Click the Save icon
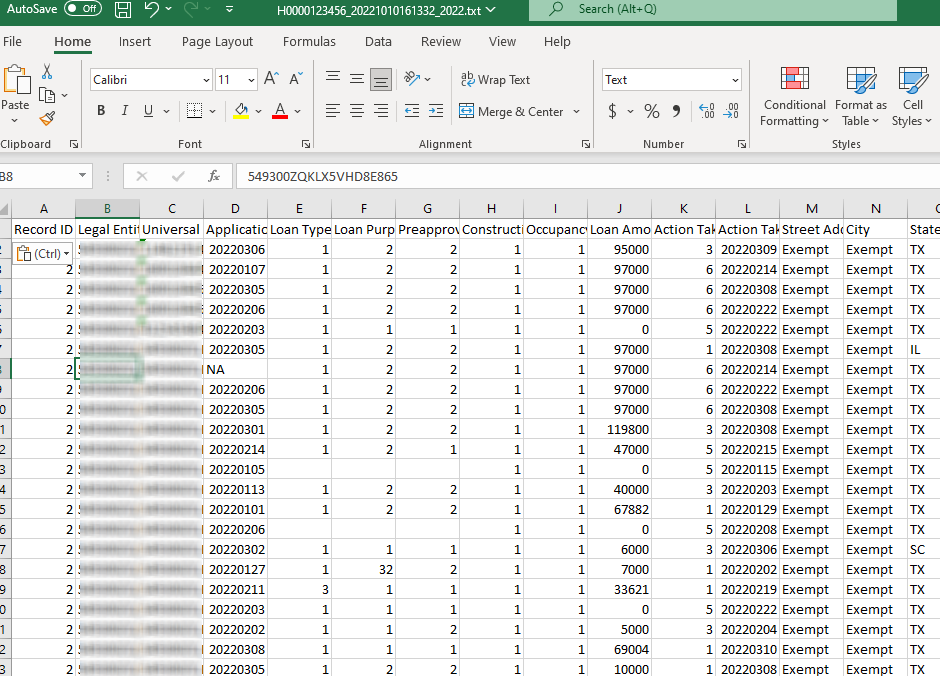The height and width of the screenshot is (676, 940). (122, 9)
